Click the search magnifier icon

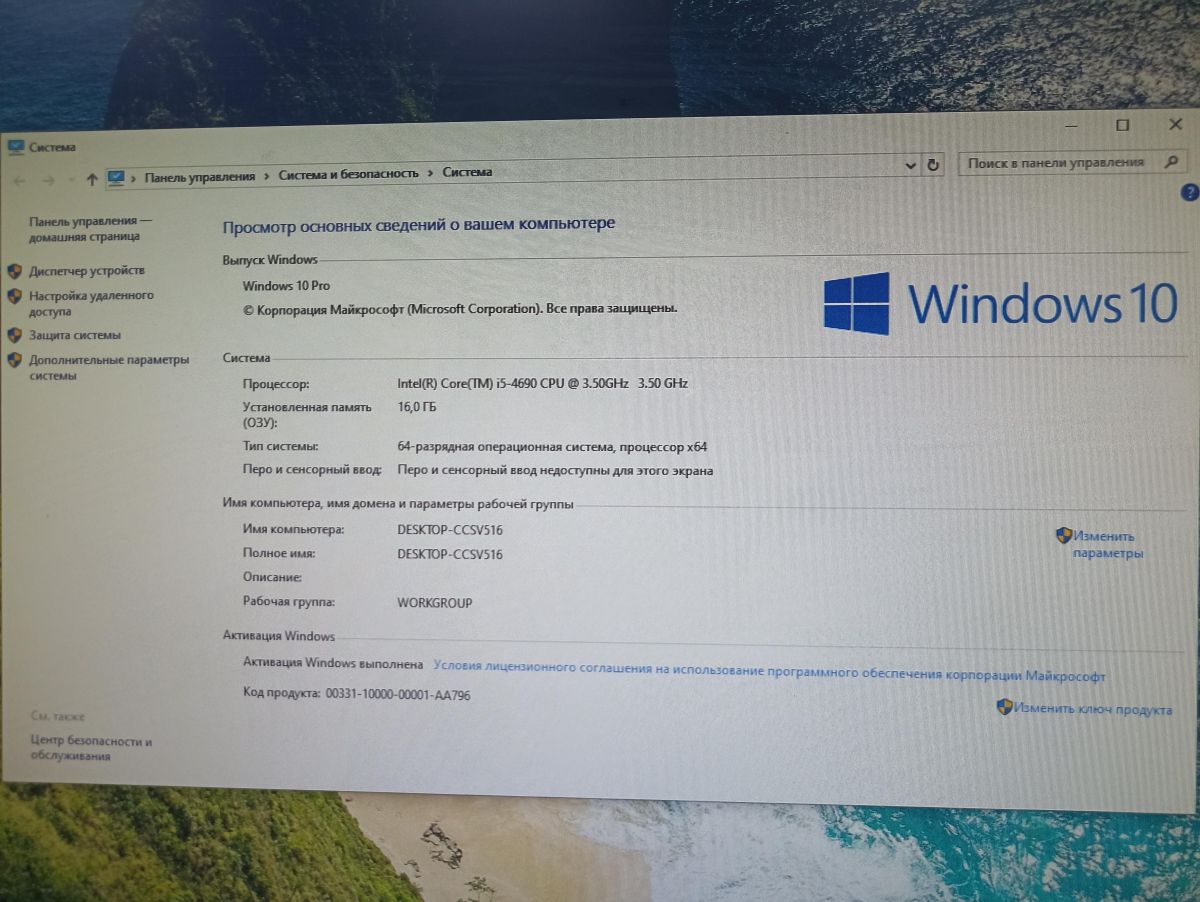[1172, 161]
